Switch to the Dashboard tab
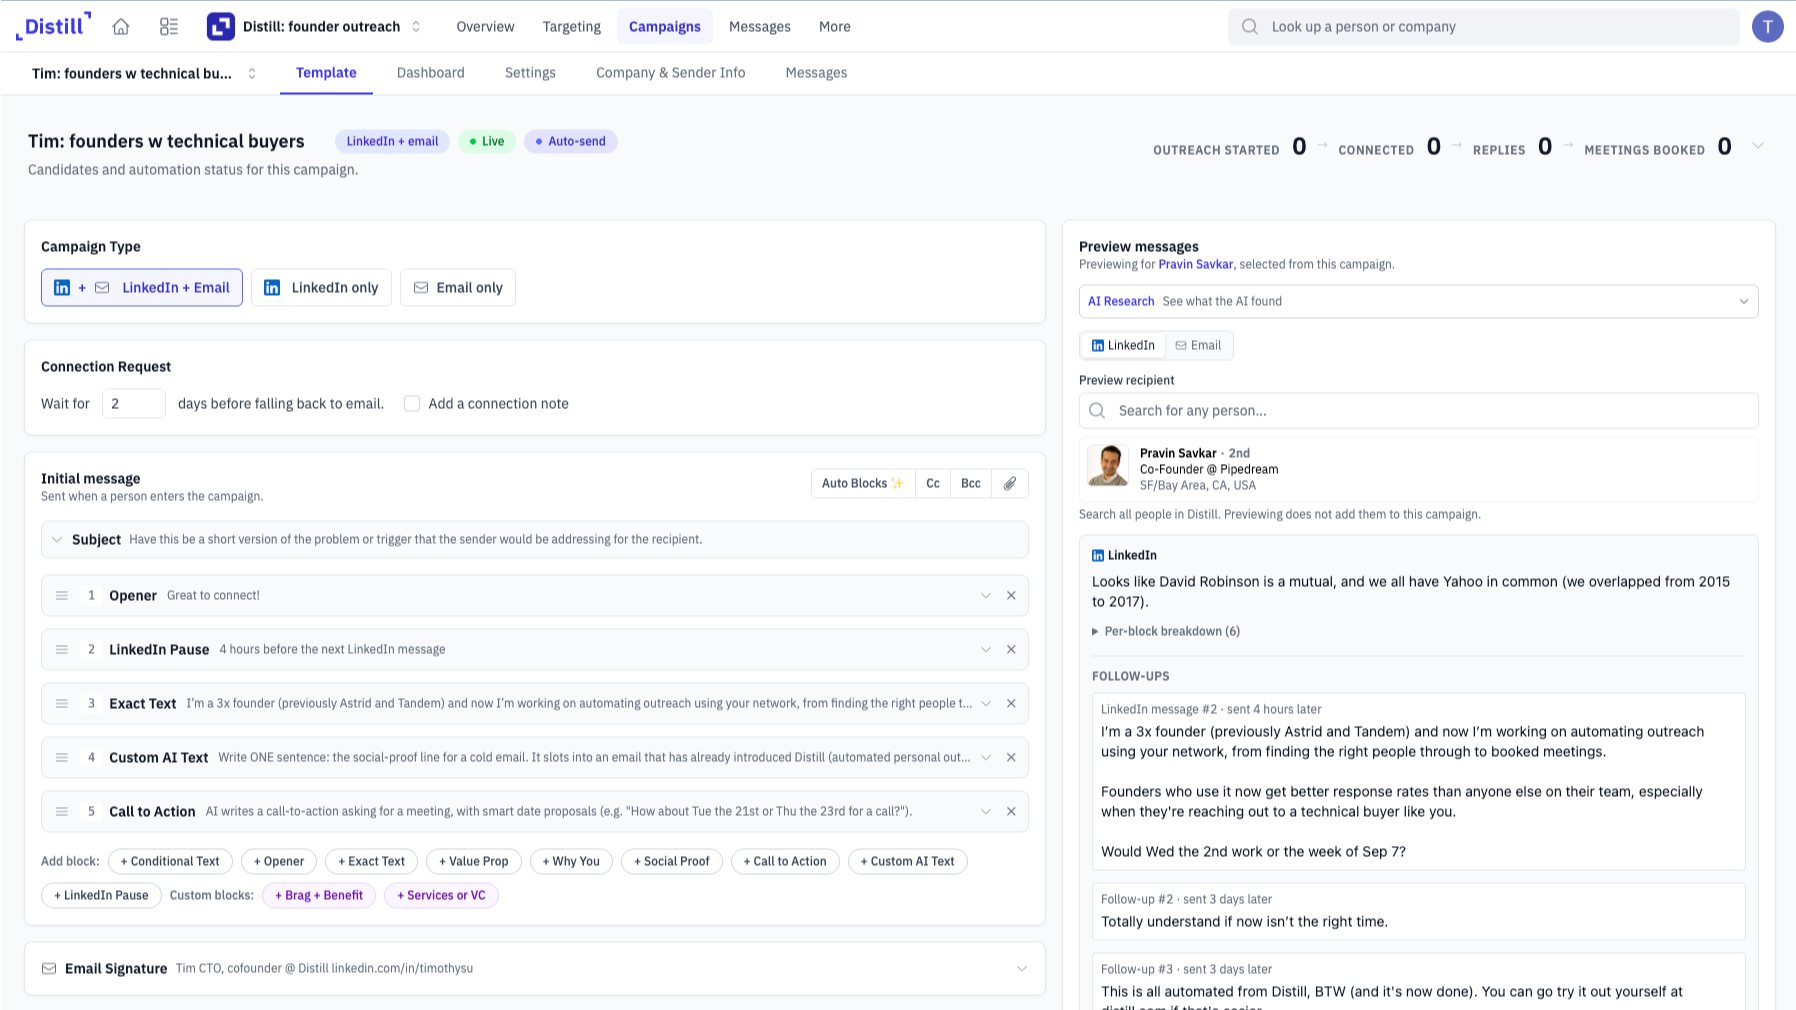 pyautogui.click(x=431, y=73)
